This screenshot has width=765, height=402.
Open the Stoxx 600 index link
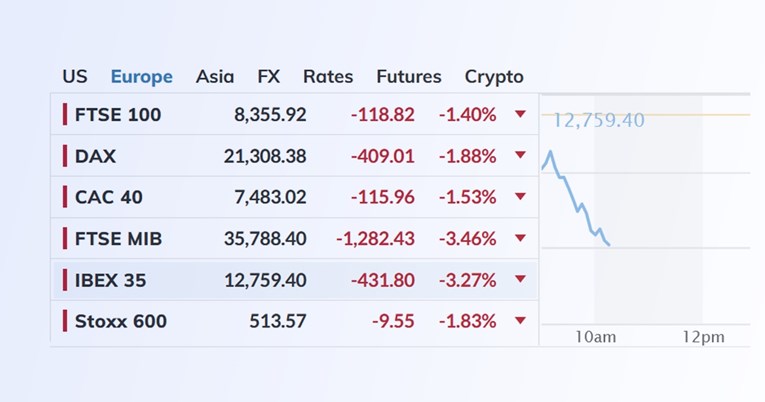[x=121, y=321]
